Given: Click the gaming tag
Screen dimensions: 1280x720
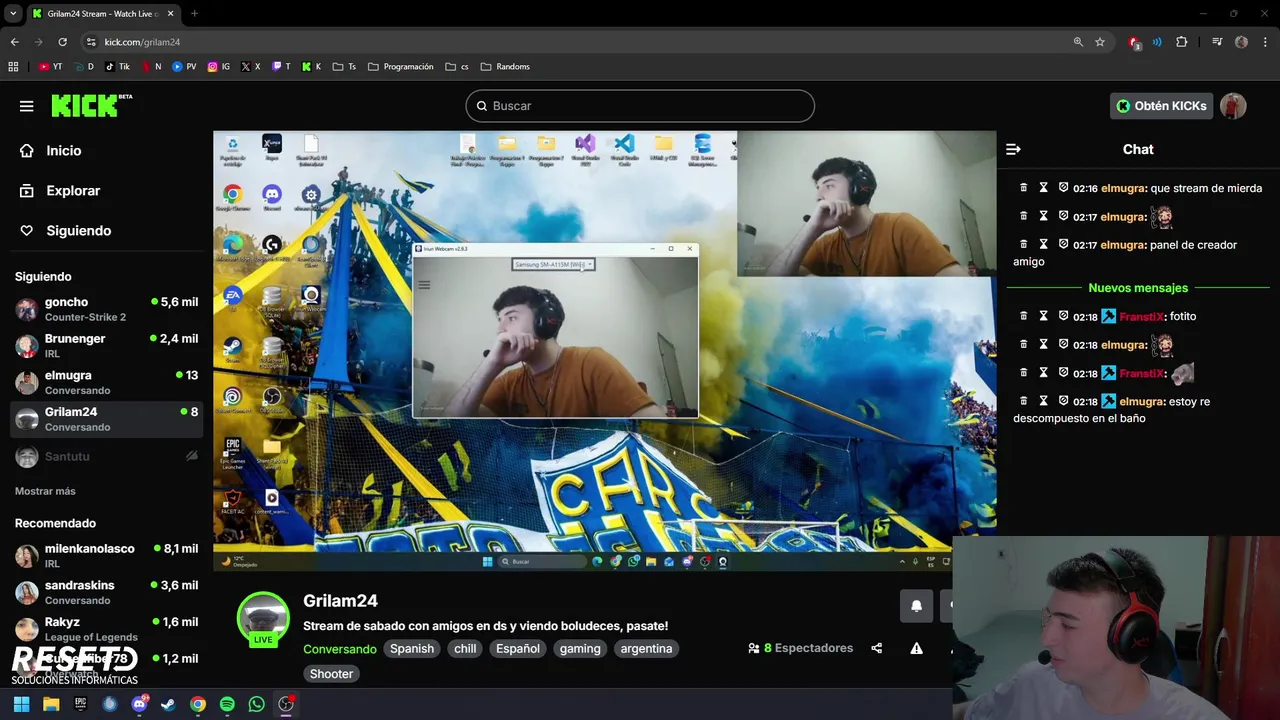Looking at the screenshot, I should 580,649.
